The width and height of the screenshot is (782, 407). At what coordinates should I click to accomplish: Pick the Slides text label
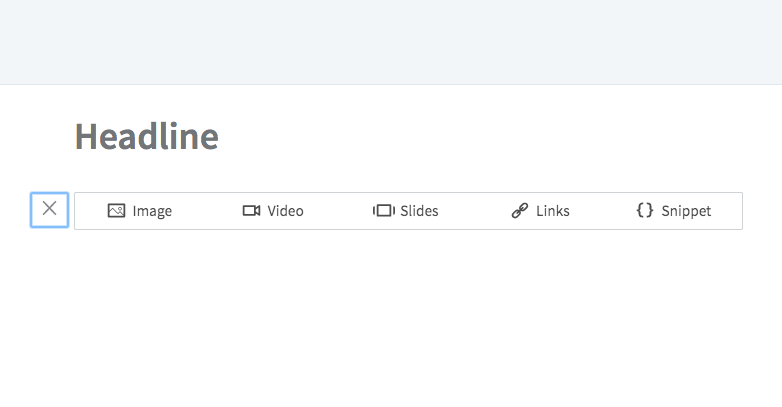pos(419,211)
